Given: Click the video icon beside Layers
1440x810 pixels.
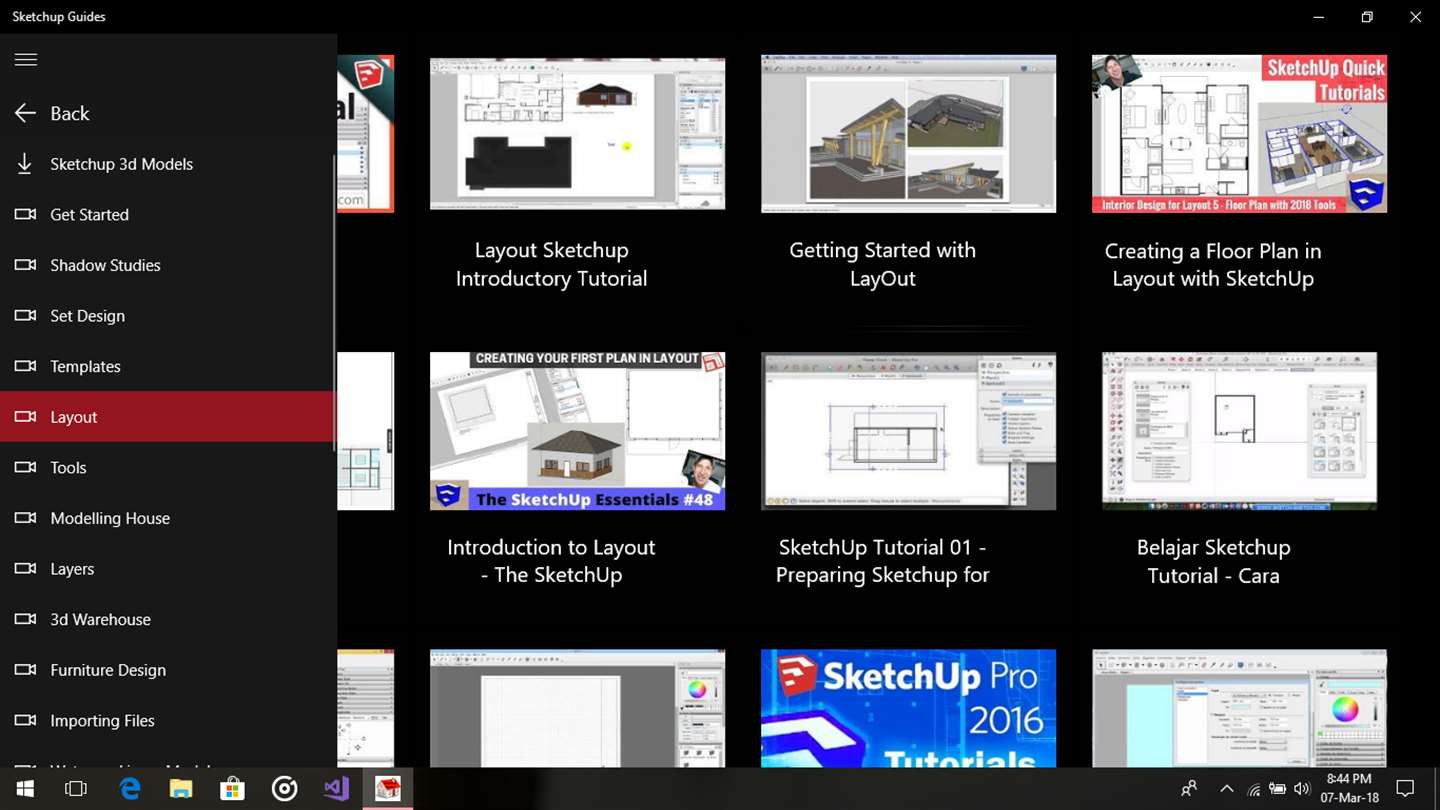Looking at the screenshot, I should 25,569.
